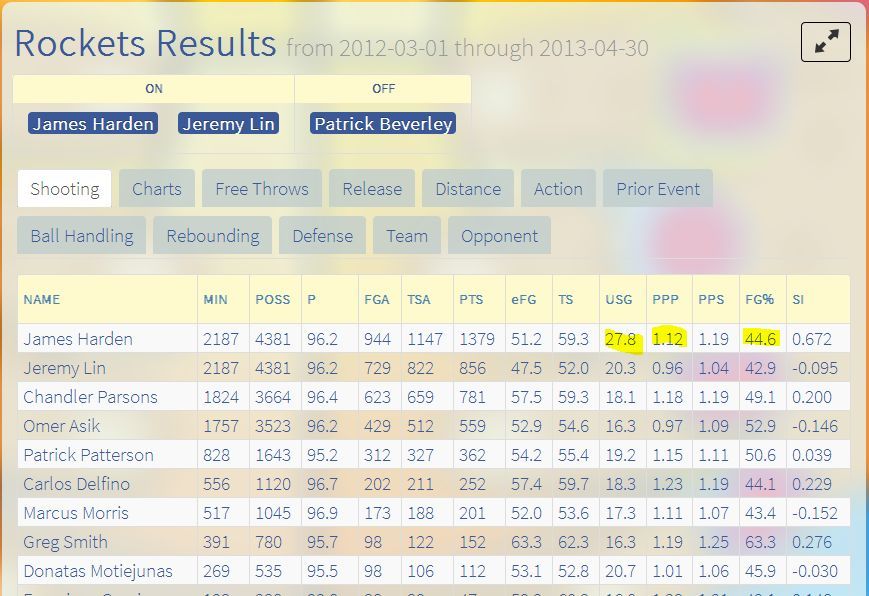Sort table by POSS column header
This screenshot has height=596, width=869.
tap(273, 299)
